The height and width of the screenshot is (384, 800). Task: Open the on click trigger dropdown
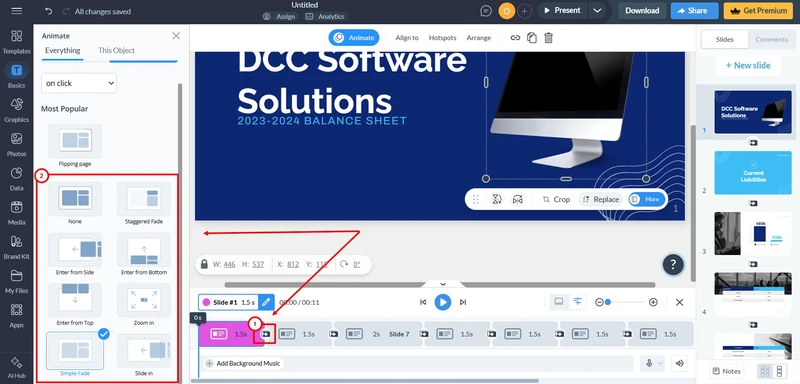coord(79,83)
